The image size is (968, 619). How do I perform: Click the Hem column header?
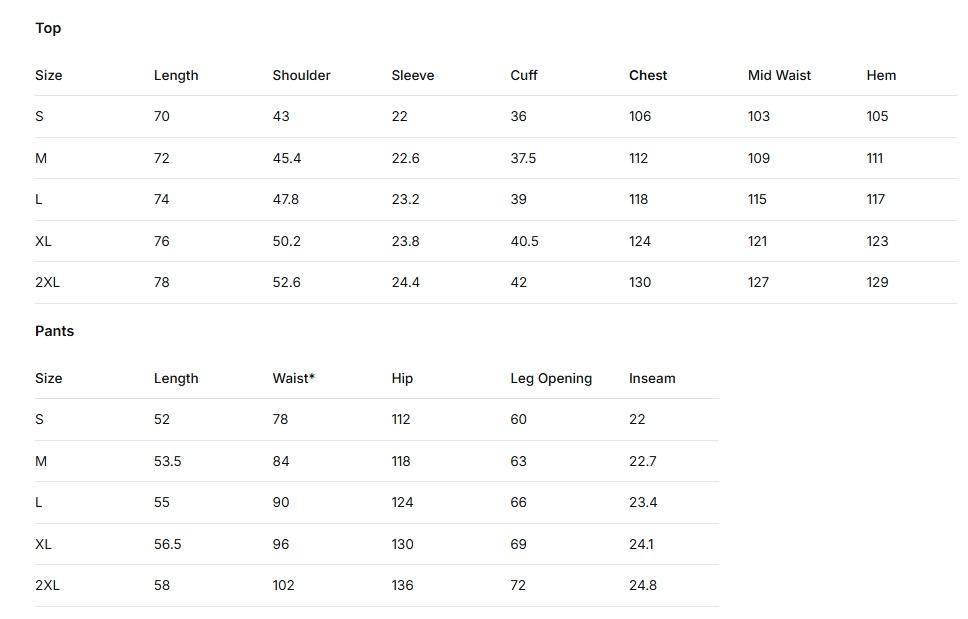click(x=881, y=75)
